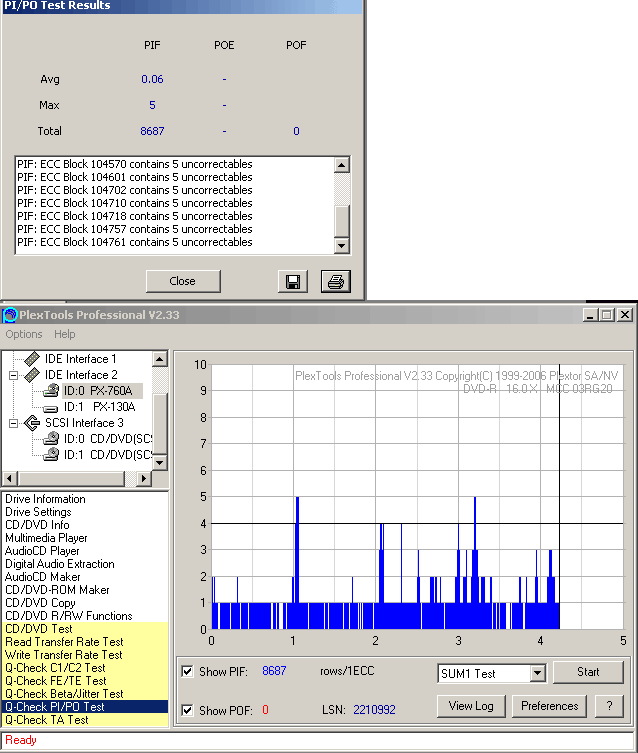The width and height of the screenshot is (638, 753).
Task: Click the printer icon in PI/PO Test Results
Action: point(336,281)
